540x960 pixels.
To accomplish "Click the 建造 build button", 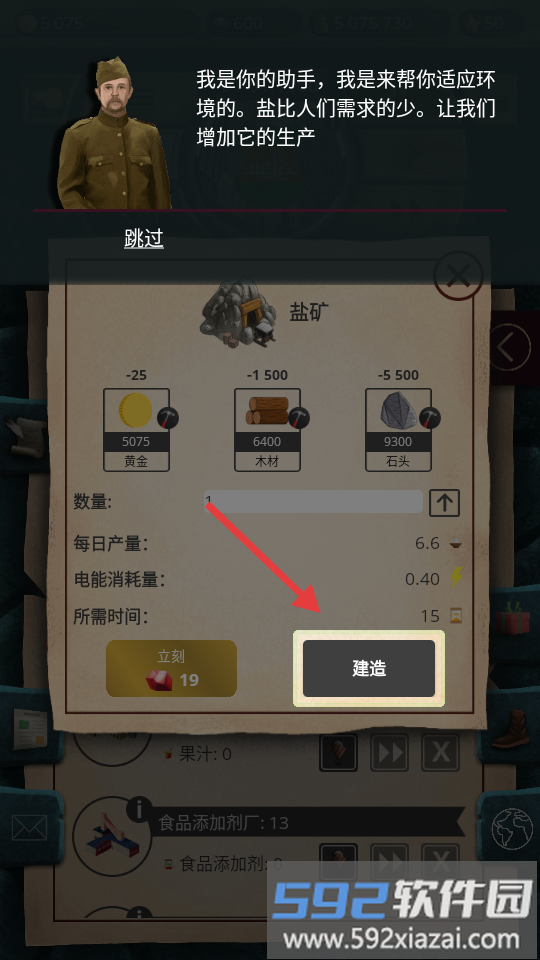I will click(369, 668).
